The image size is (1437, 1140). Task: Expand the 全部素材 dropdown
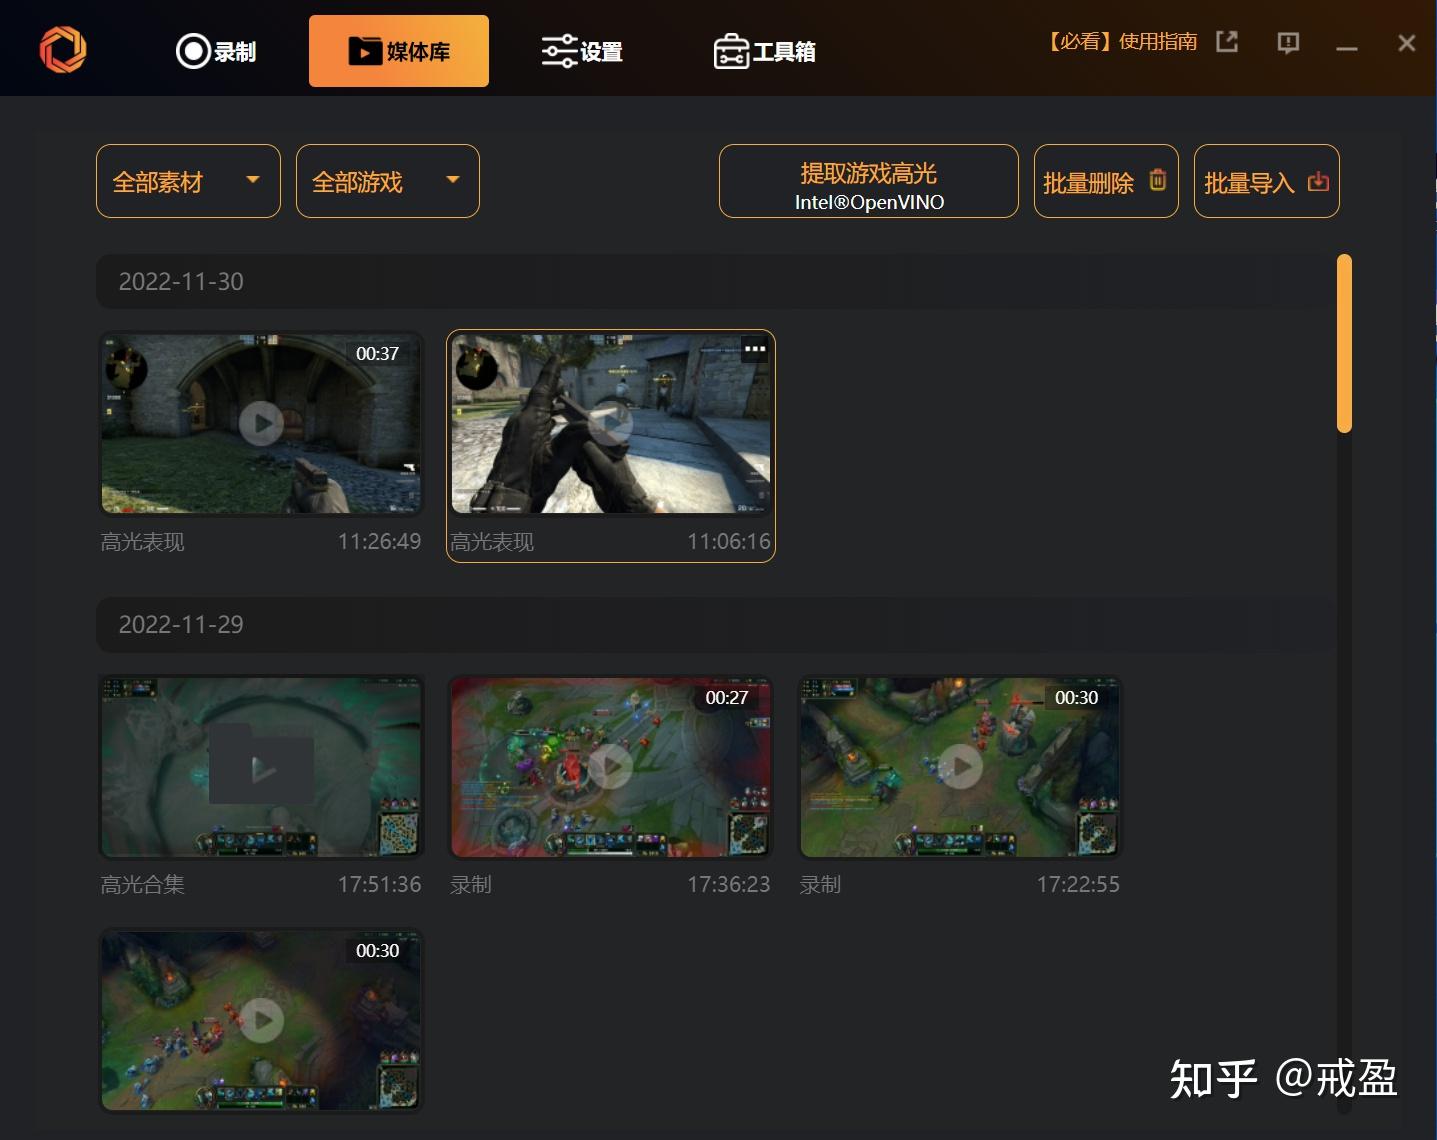coord(188,181)
